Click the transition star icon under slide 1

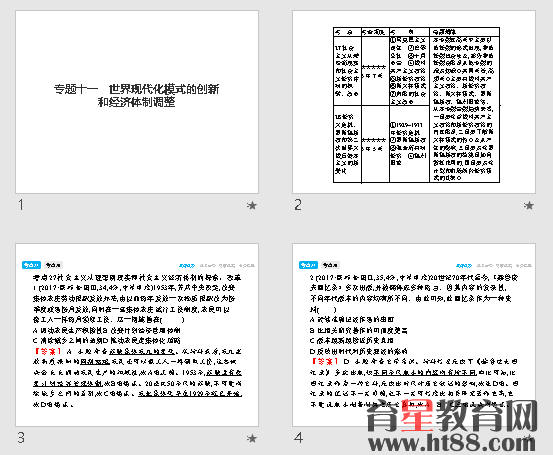[251, 205]
